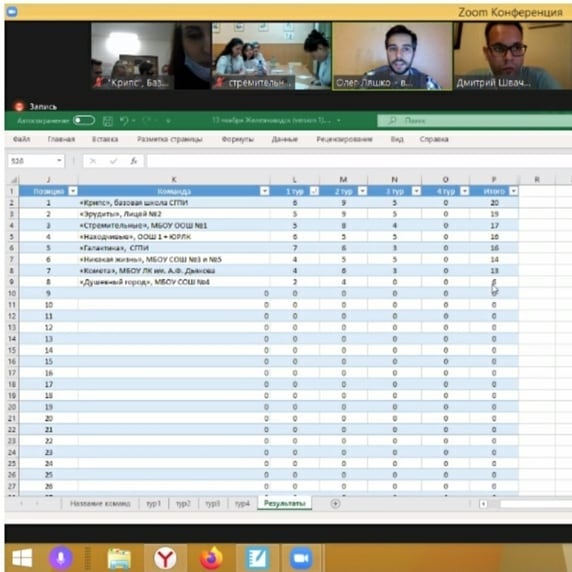Open Zoom from the Windows taskbar
572x572 pixels.
(300, 558)
